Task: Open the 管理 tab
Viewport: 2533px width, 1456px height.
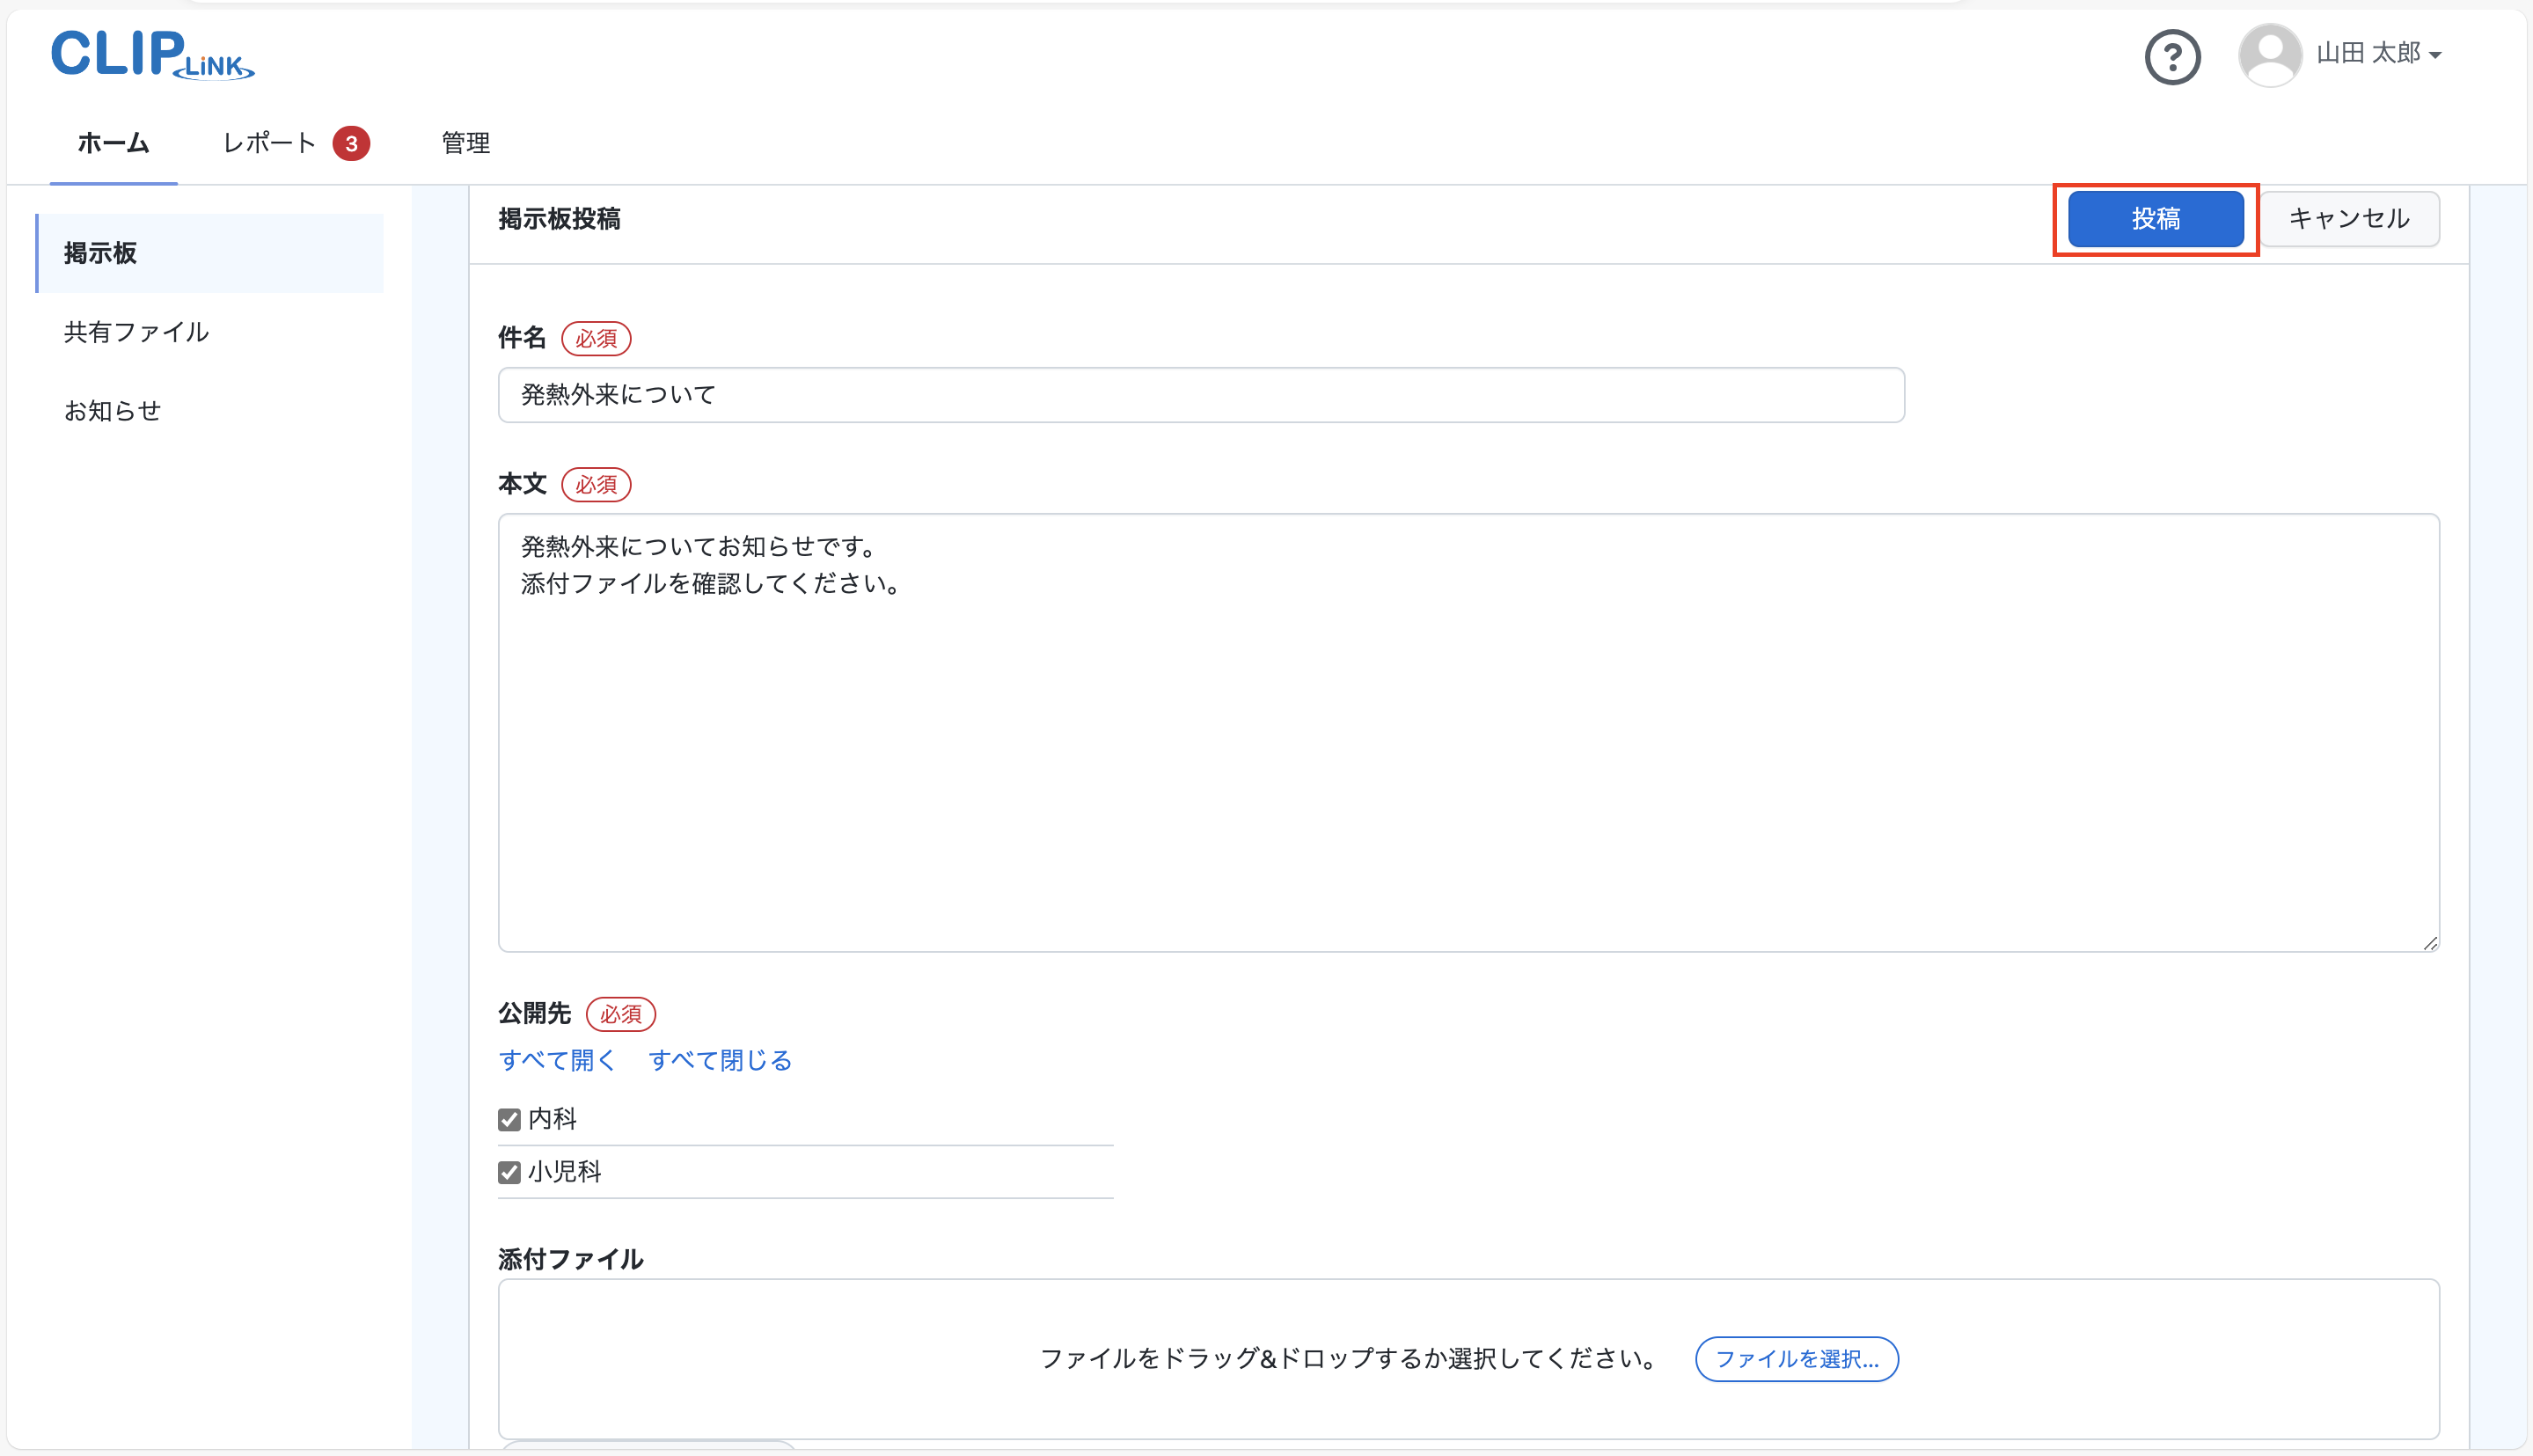Action: coord(466,143)
